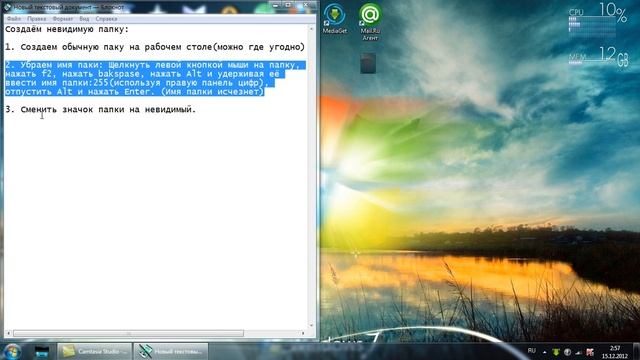Click the horizontal scrollbar left arrow

pos(8,333)
